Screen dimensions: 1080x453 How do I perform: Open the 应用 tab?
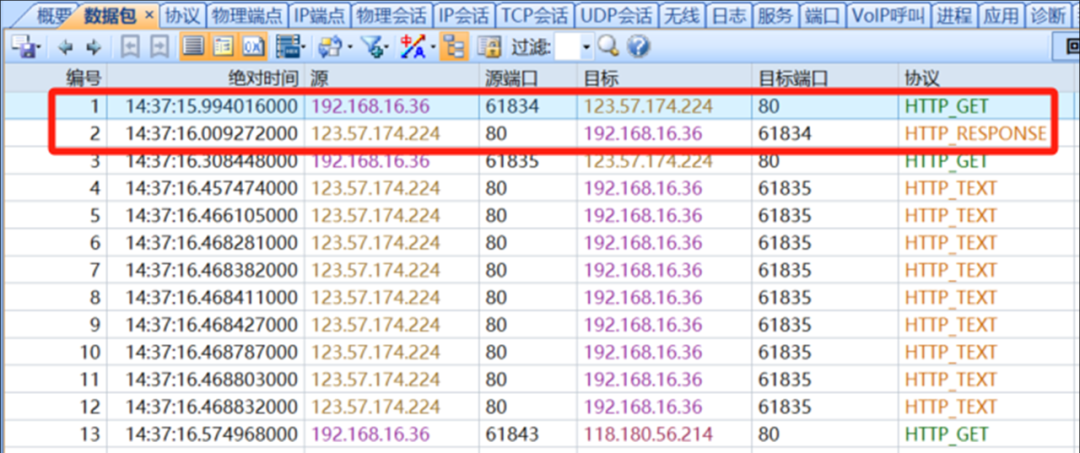click(1001, 14)
